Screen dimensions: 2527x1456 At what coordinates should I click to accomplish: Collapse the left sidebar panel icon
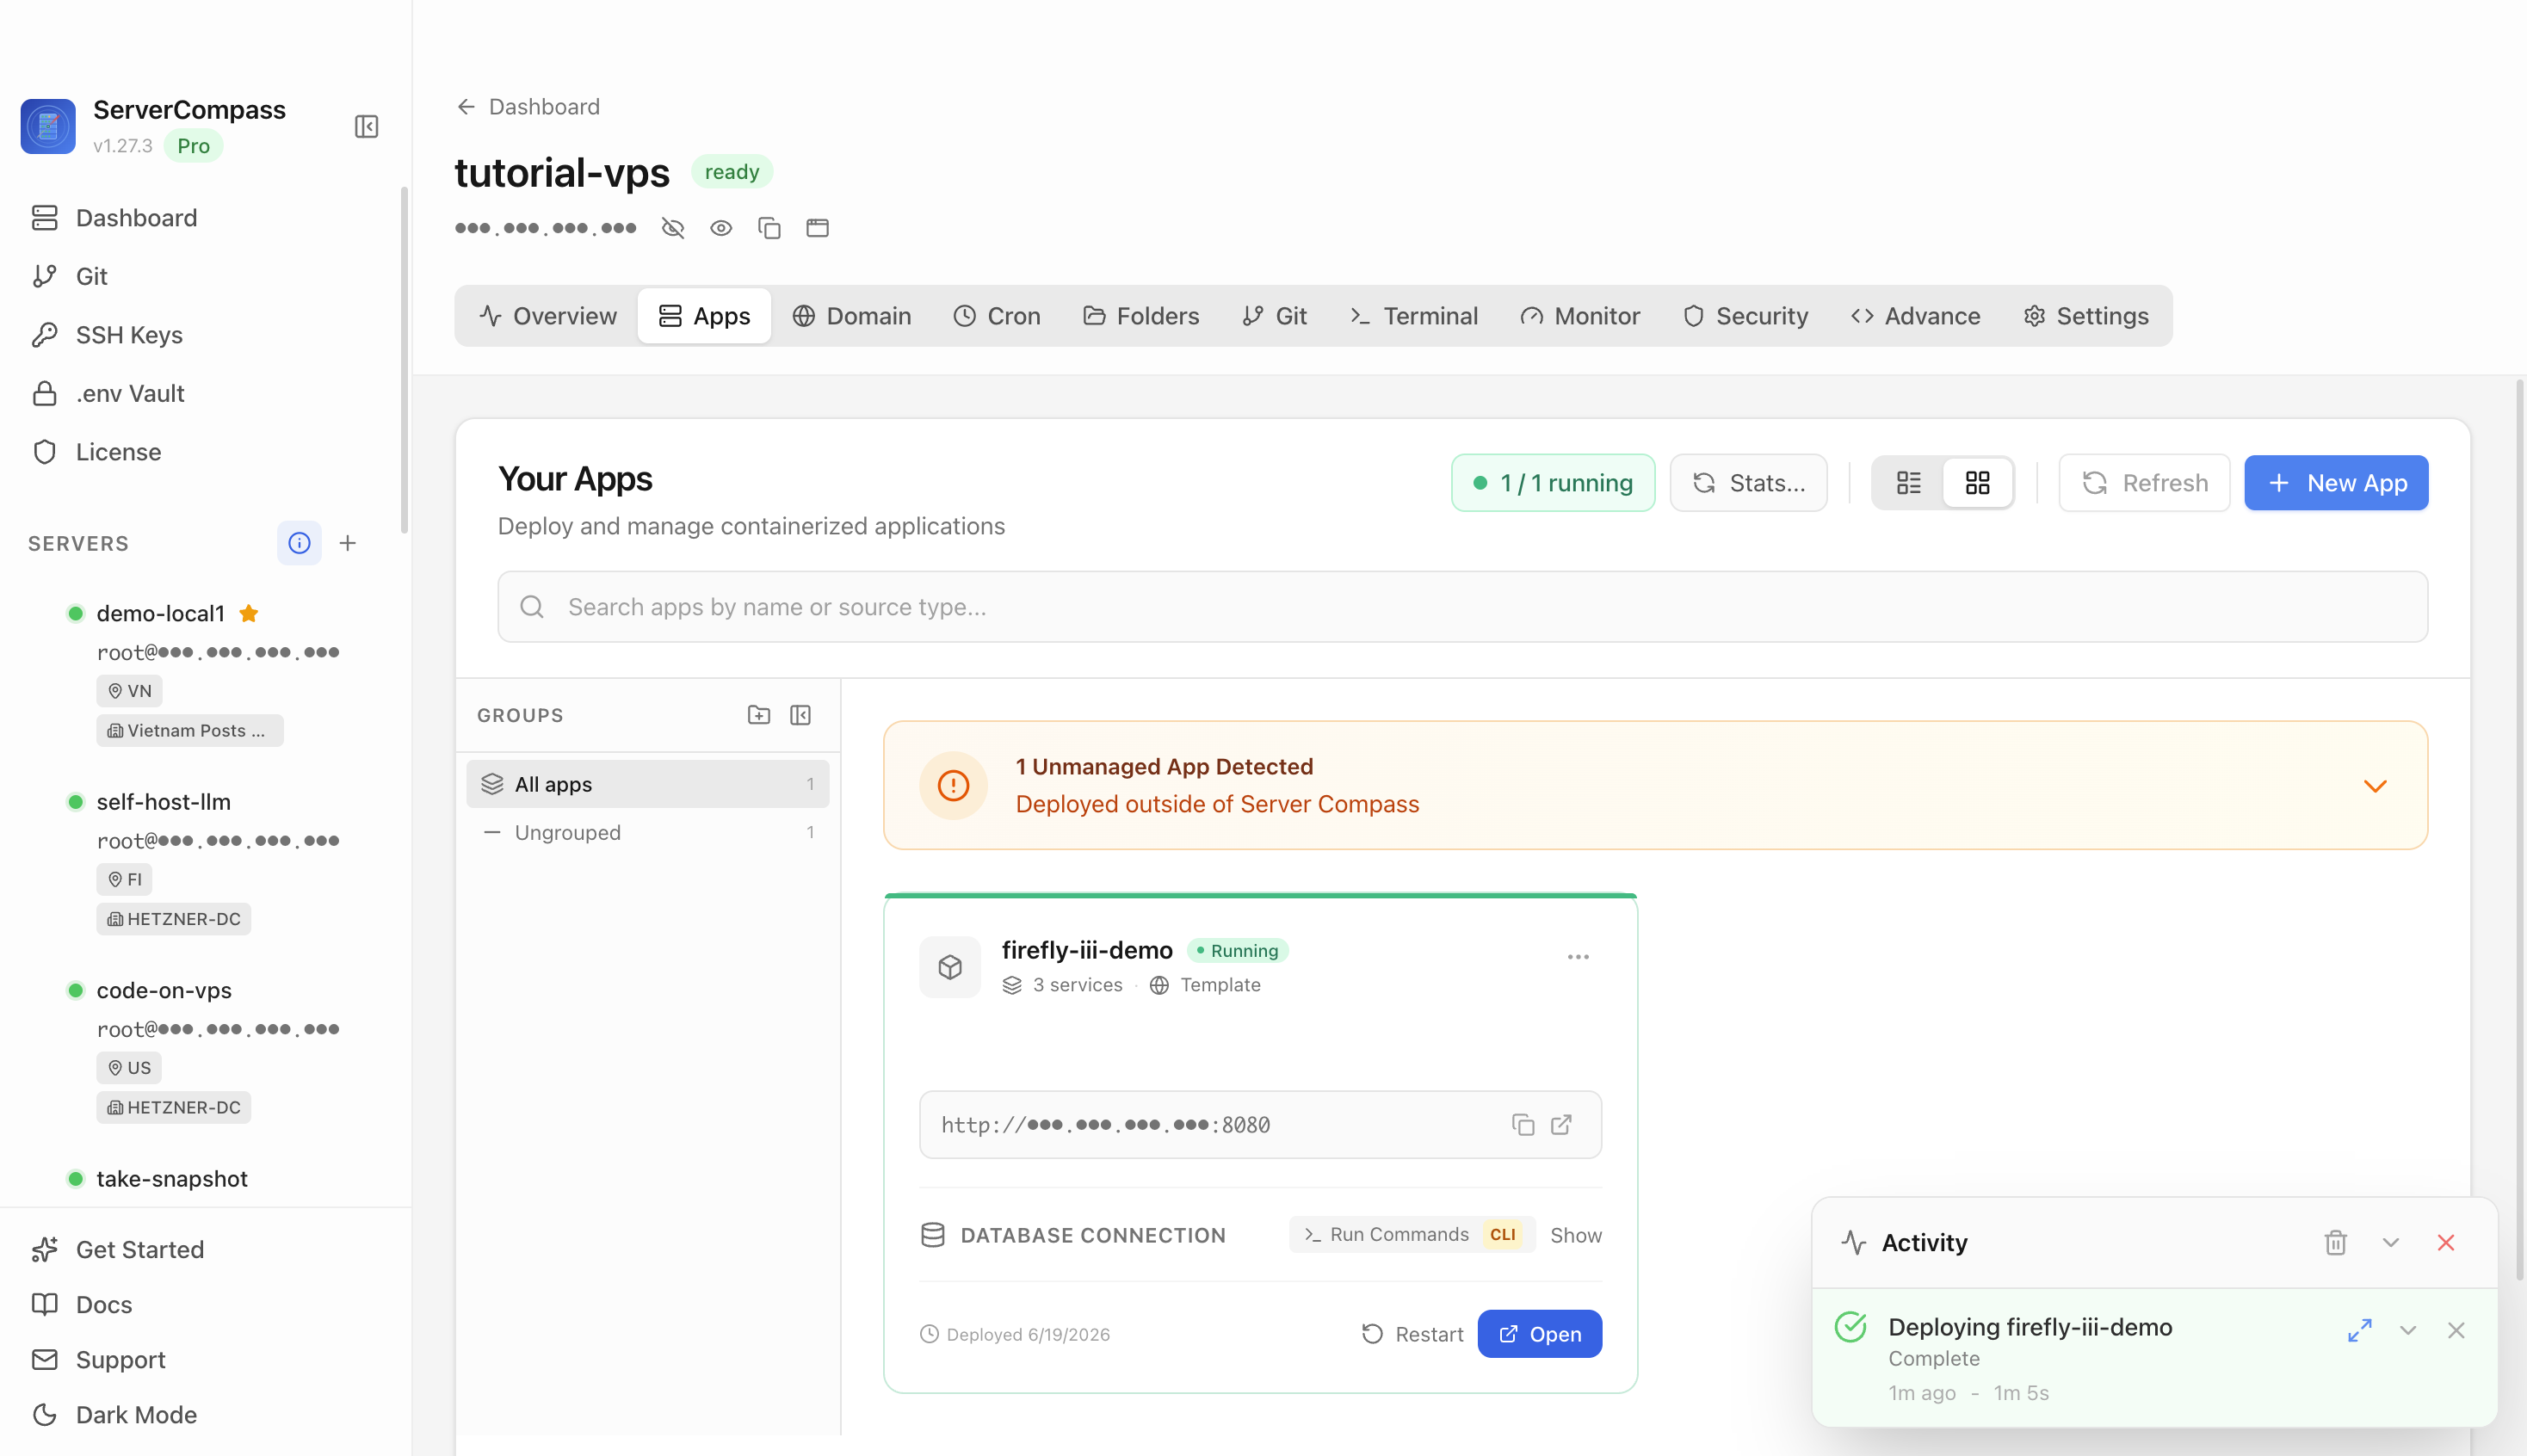pyautogui.click(x=366, y=127)
